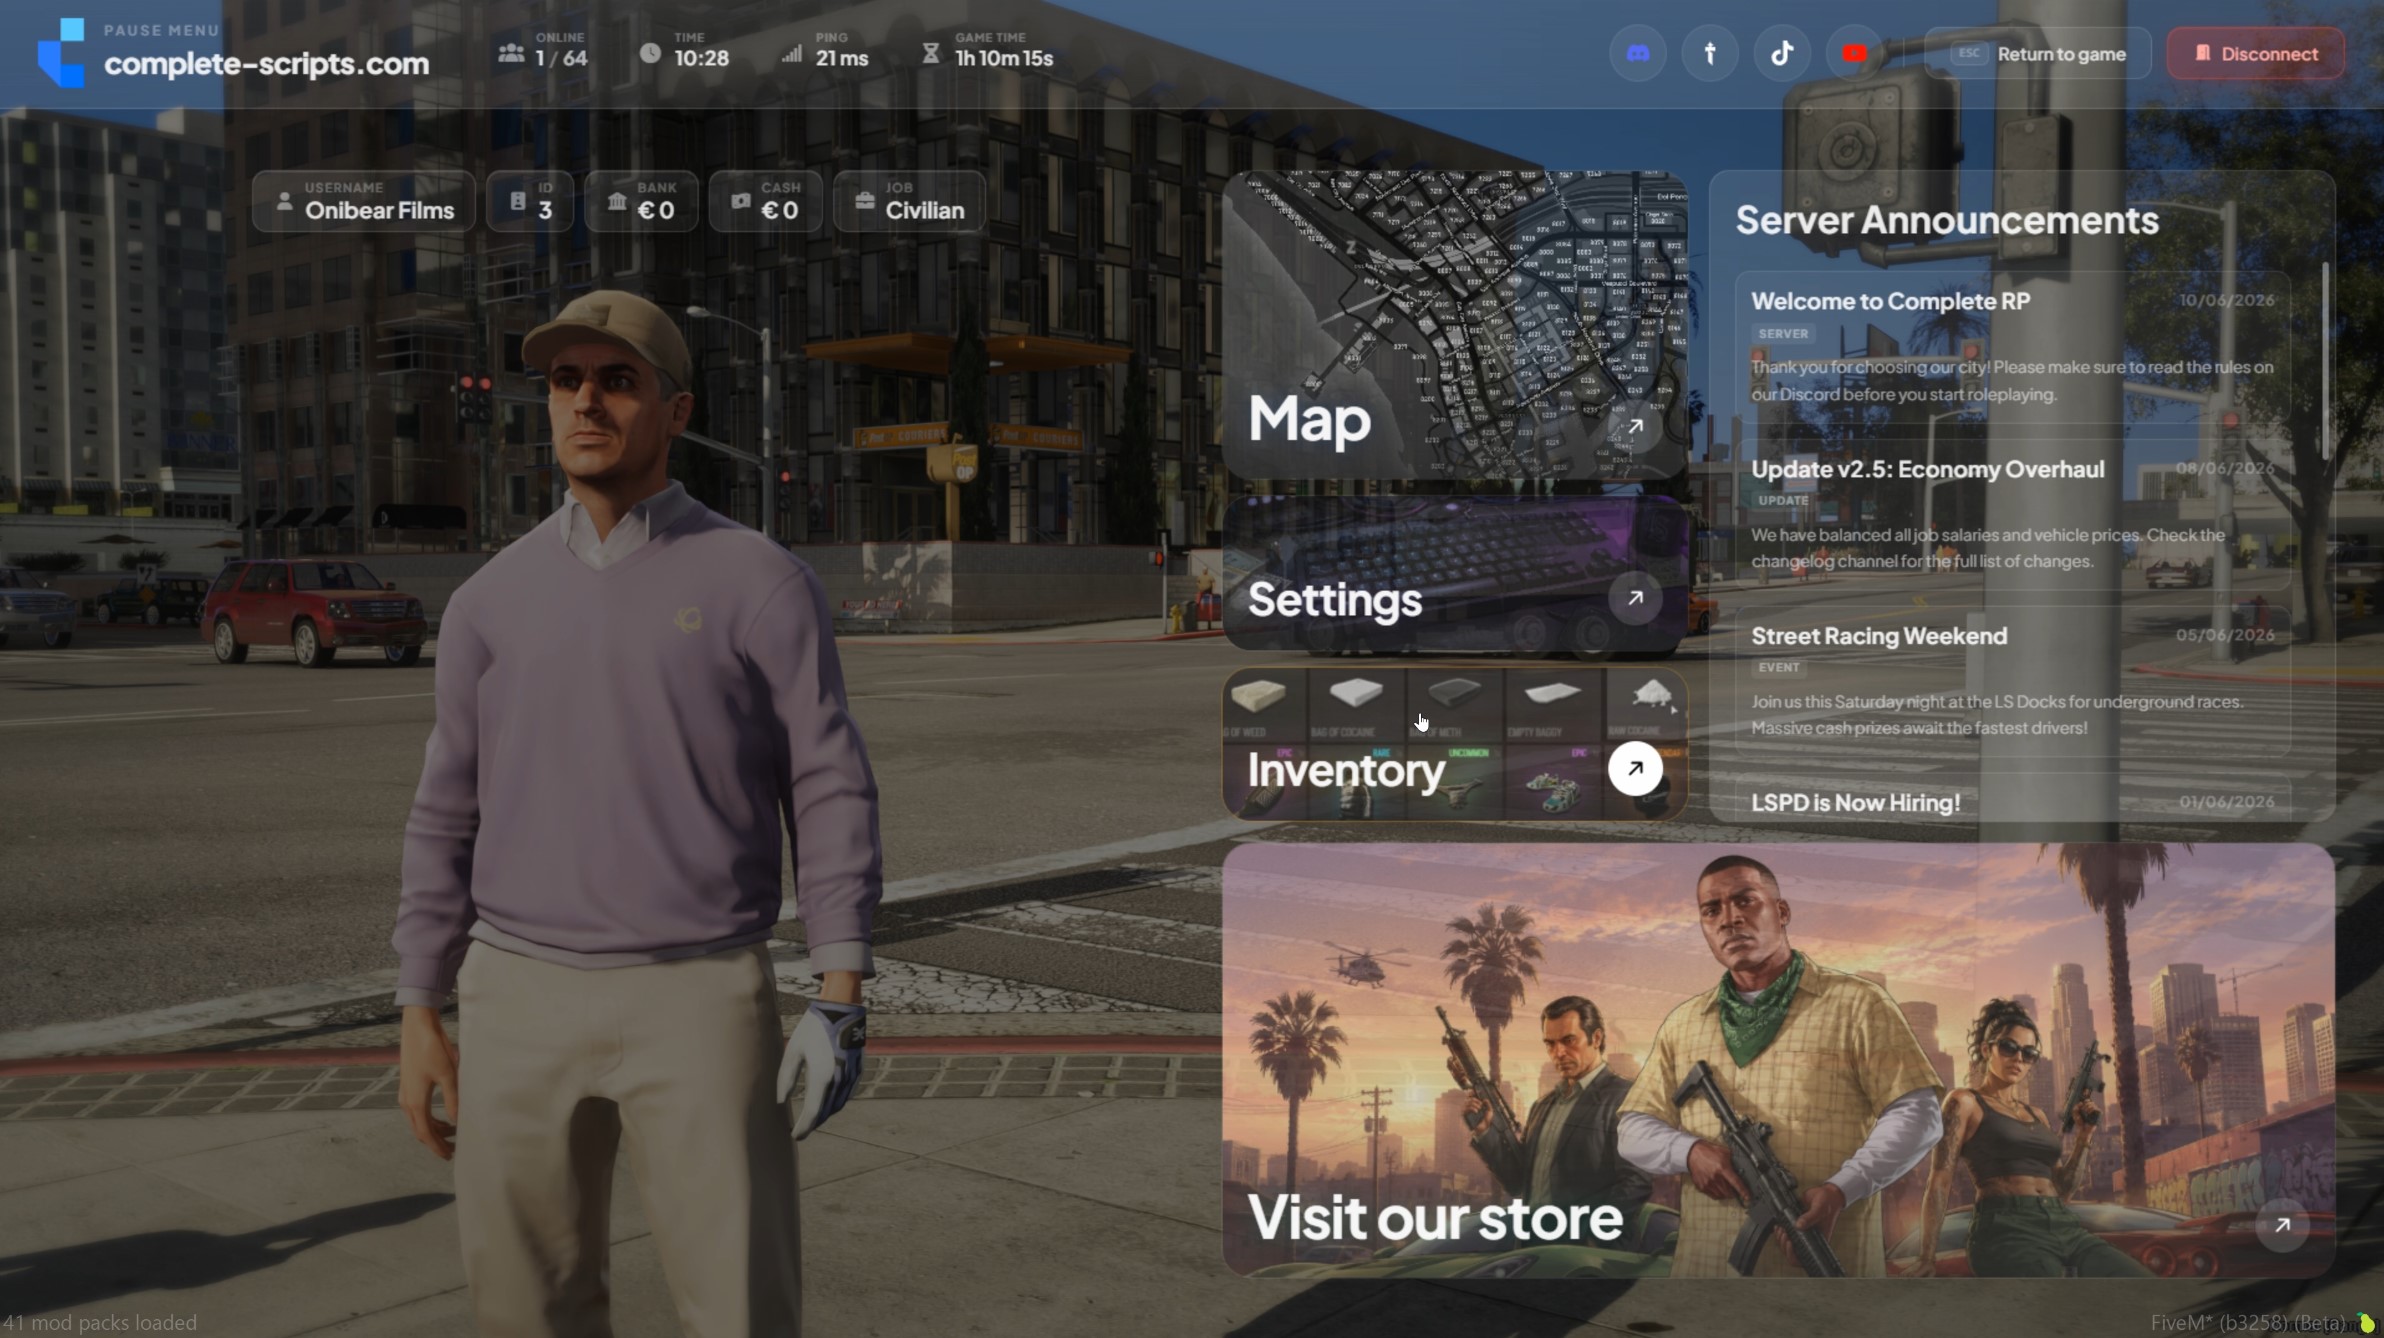Click the Onibear Films username value
This screenshot has width=2384, height=1338.
(x=379, y=211)
